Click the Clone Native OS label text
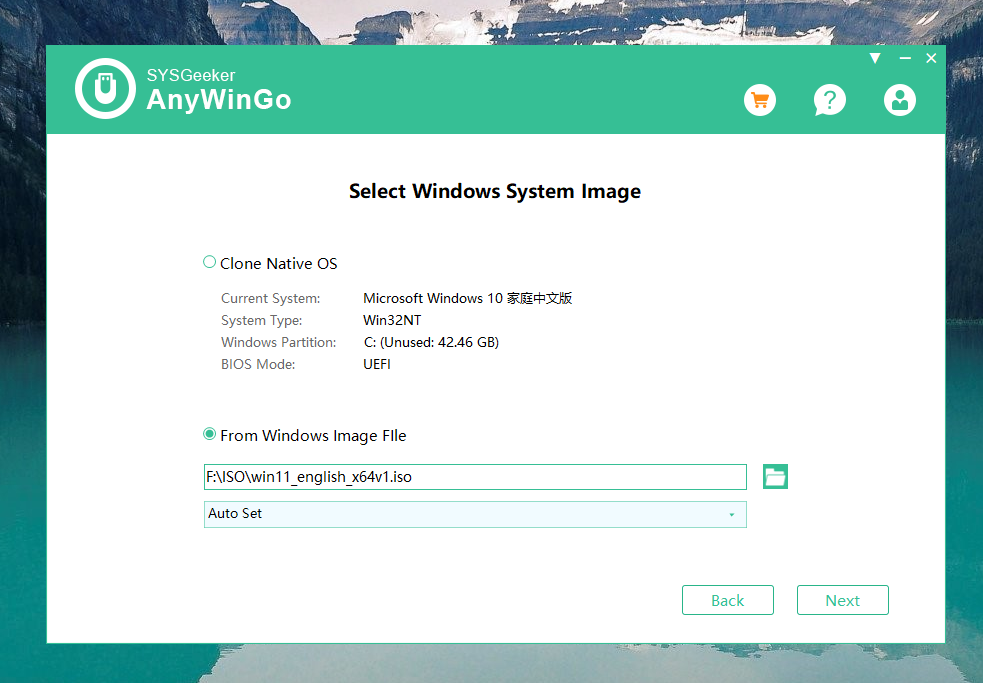 (x=278, y=263)
